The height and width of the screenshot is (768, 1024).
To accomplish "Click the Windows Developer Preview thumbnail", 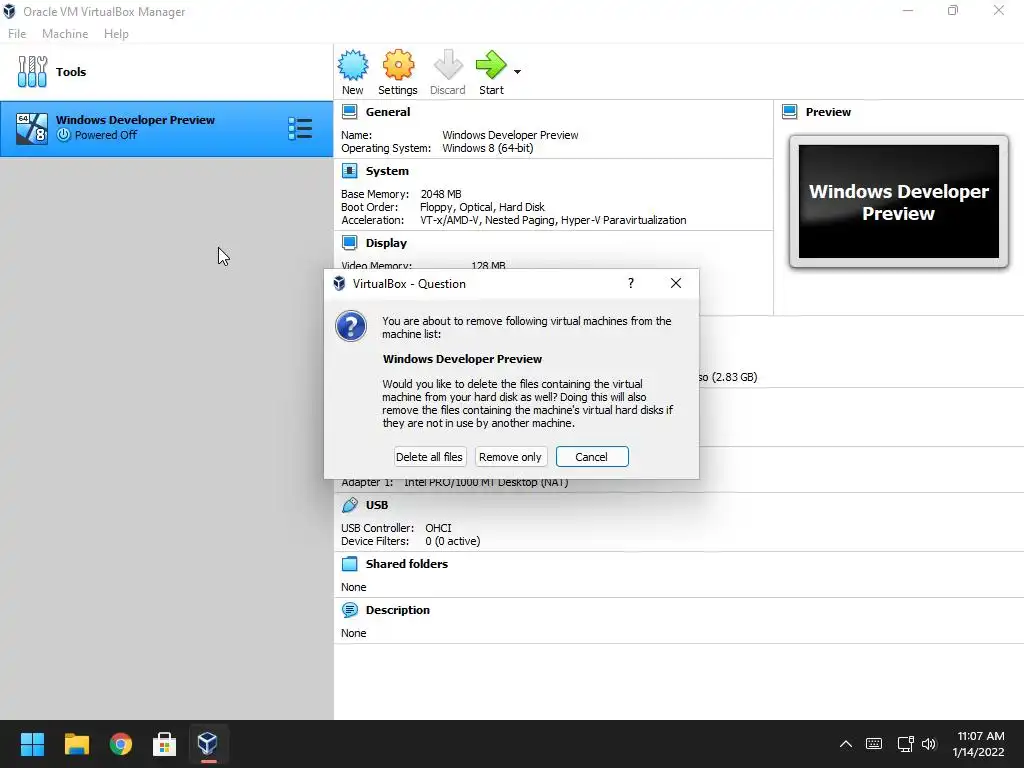I will tap(899, 202).
